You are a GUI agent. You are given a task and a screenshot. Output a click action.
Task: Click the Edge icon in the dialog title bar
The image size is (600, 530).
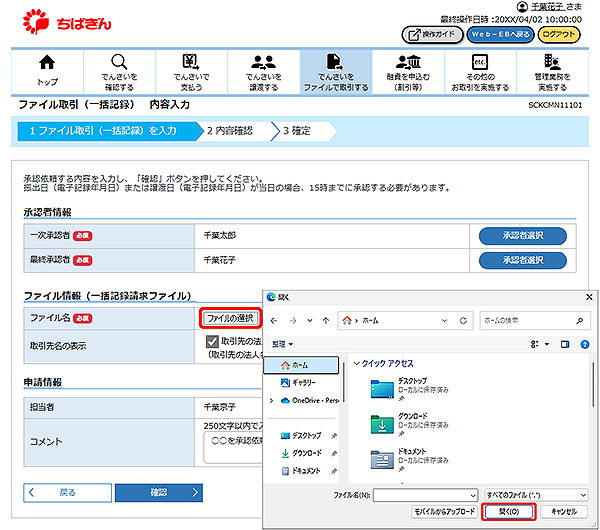(271, 297)
